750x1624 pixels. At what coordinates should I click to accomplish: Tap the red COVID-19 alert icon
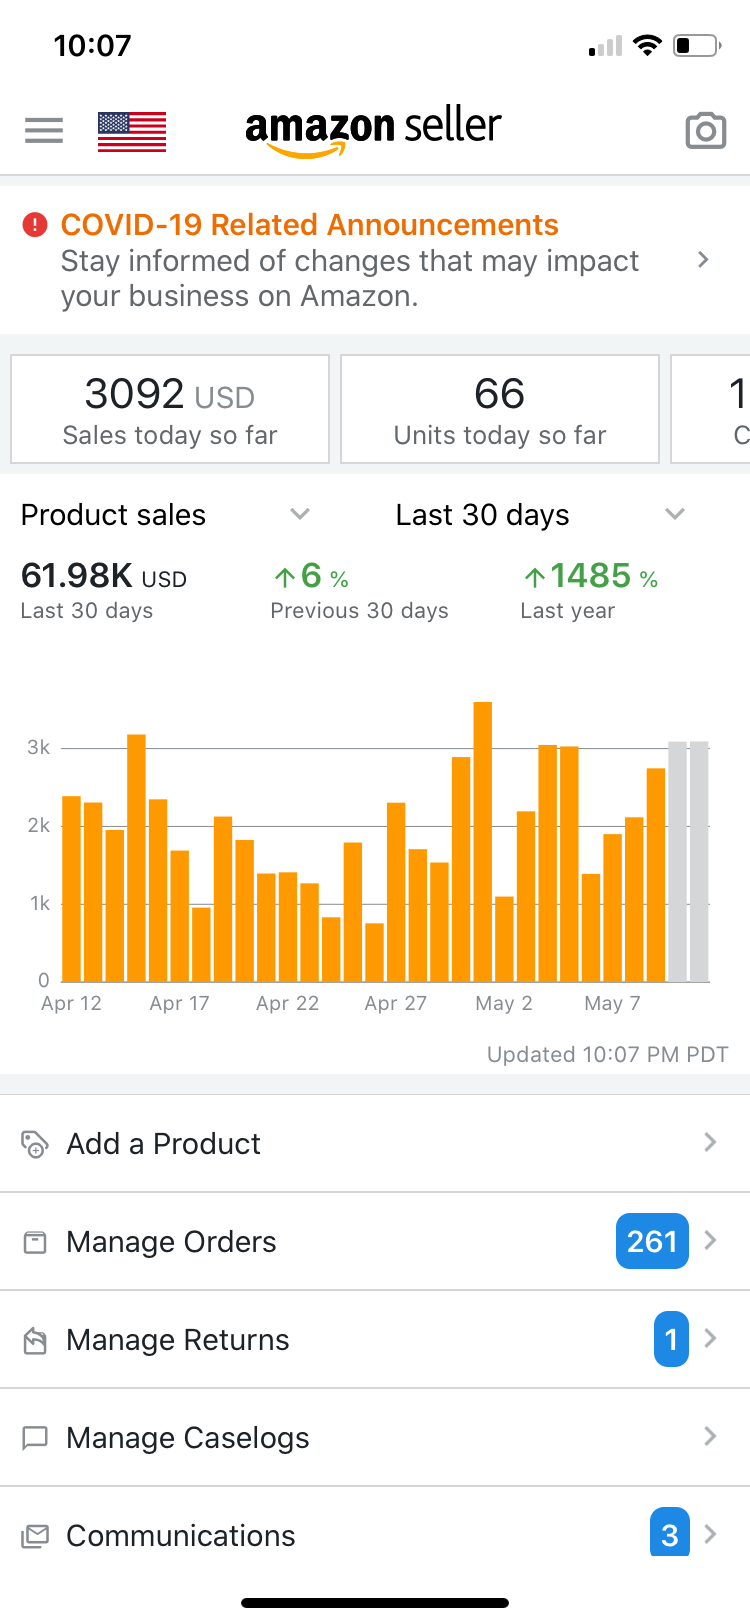[x=35, y=225]
